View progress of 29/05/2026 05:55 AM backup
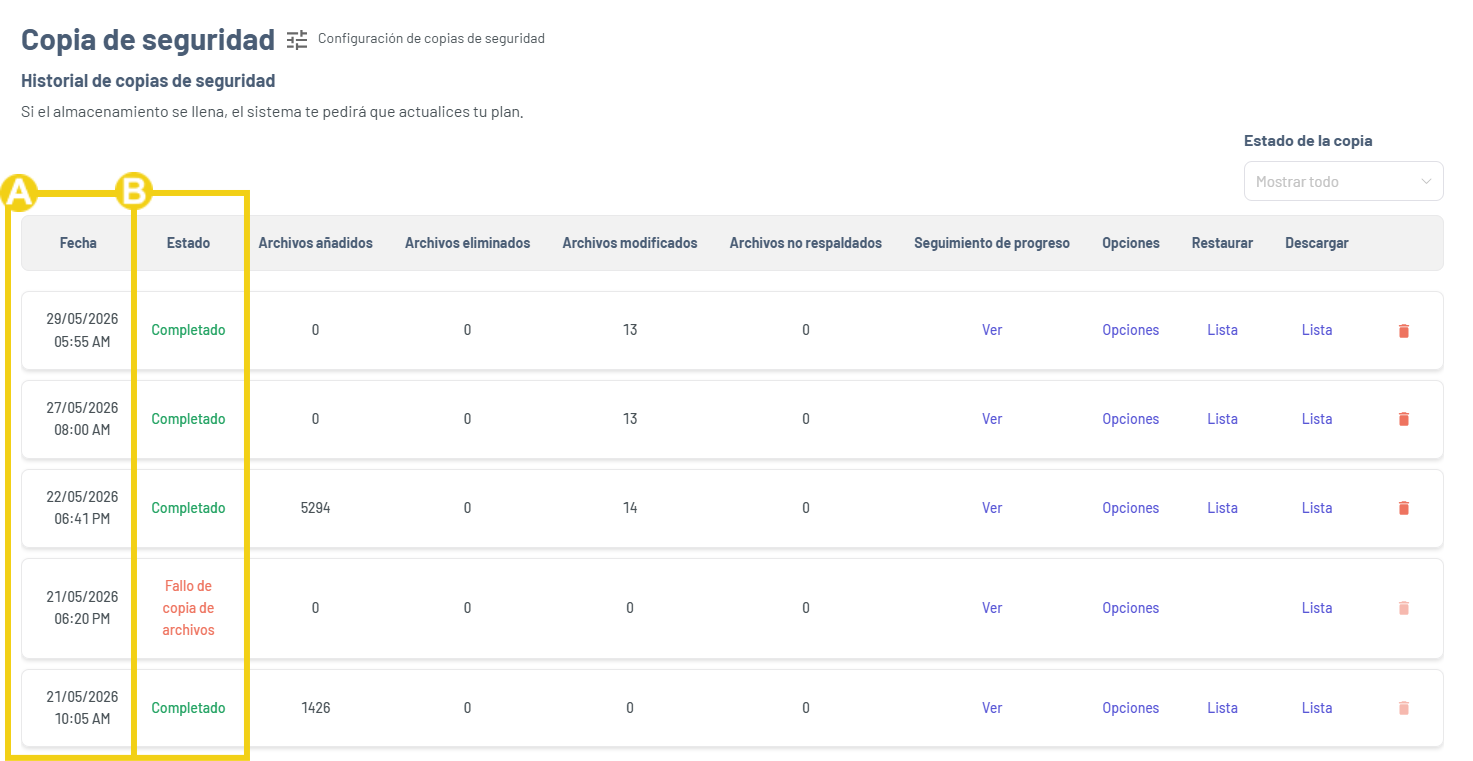 pos(992,330)
